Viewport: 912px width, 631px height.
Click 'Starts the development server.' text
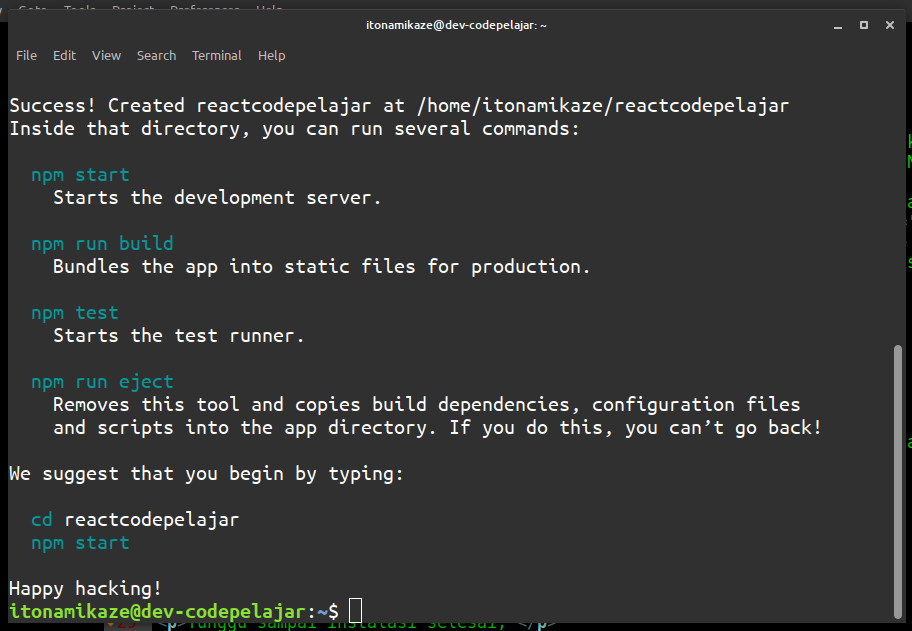pyautogui.click(x=217, y=198)
